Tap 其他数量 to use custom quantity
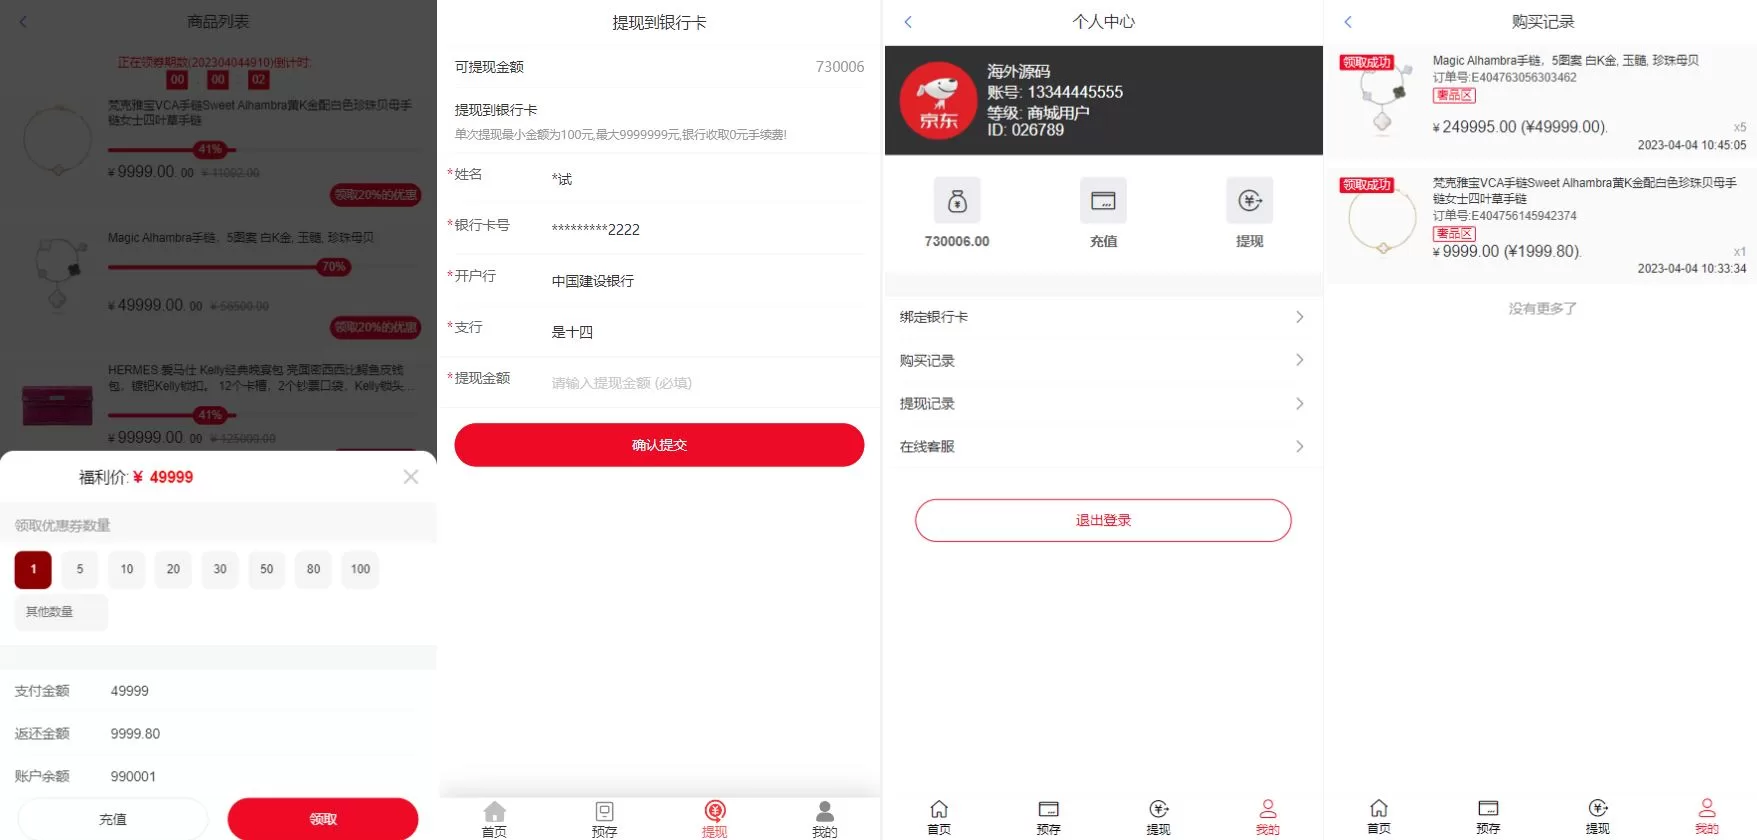The width and height of the screenshot is (1757, 840). [x=61, y=612]
